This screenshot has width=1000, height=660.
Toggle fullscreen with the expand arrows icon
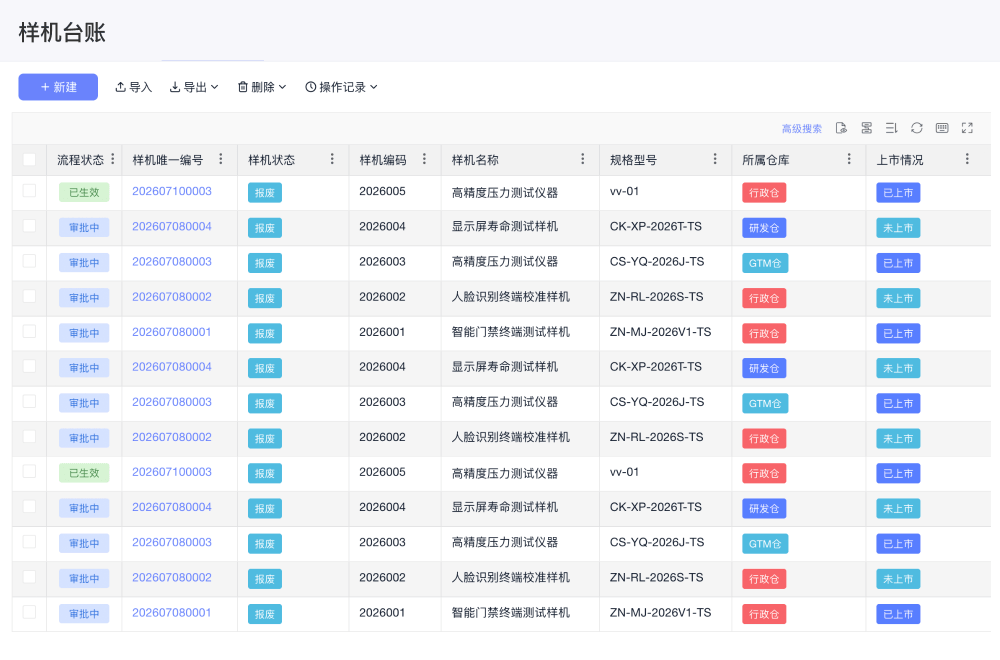coord(967,128)
